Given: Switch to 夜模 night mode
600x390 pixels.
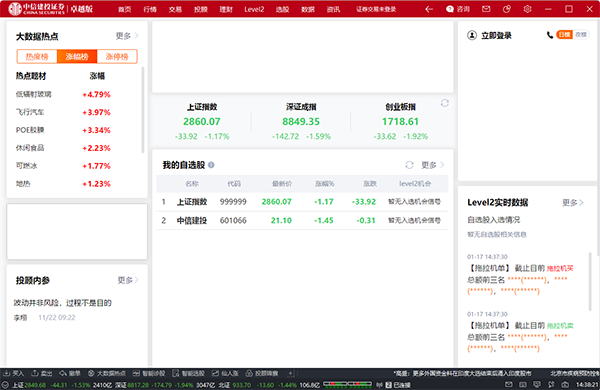Looking at the screenshot, I should 581,35.
